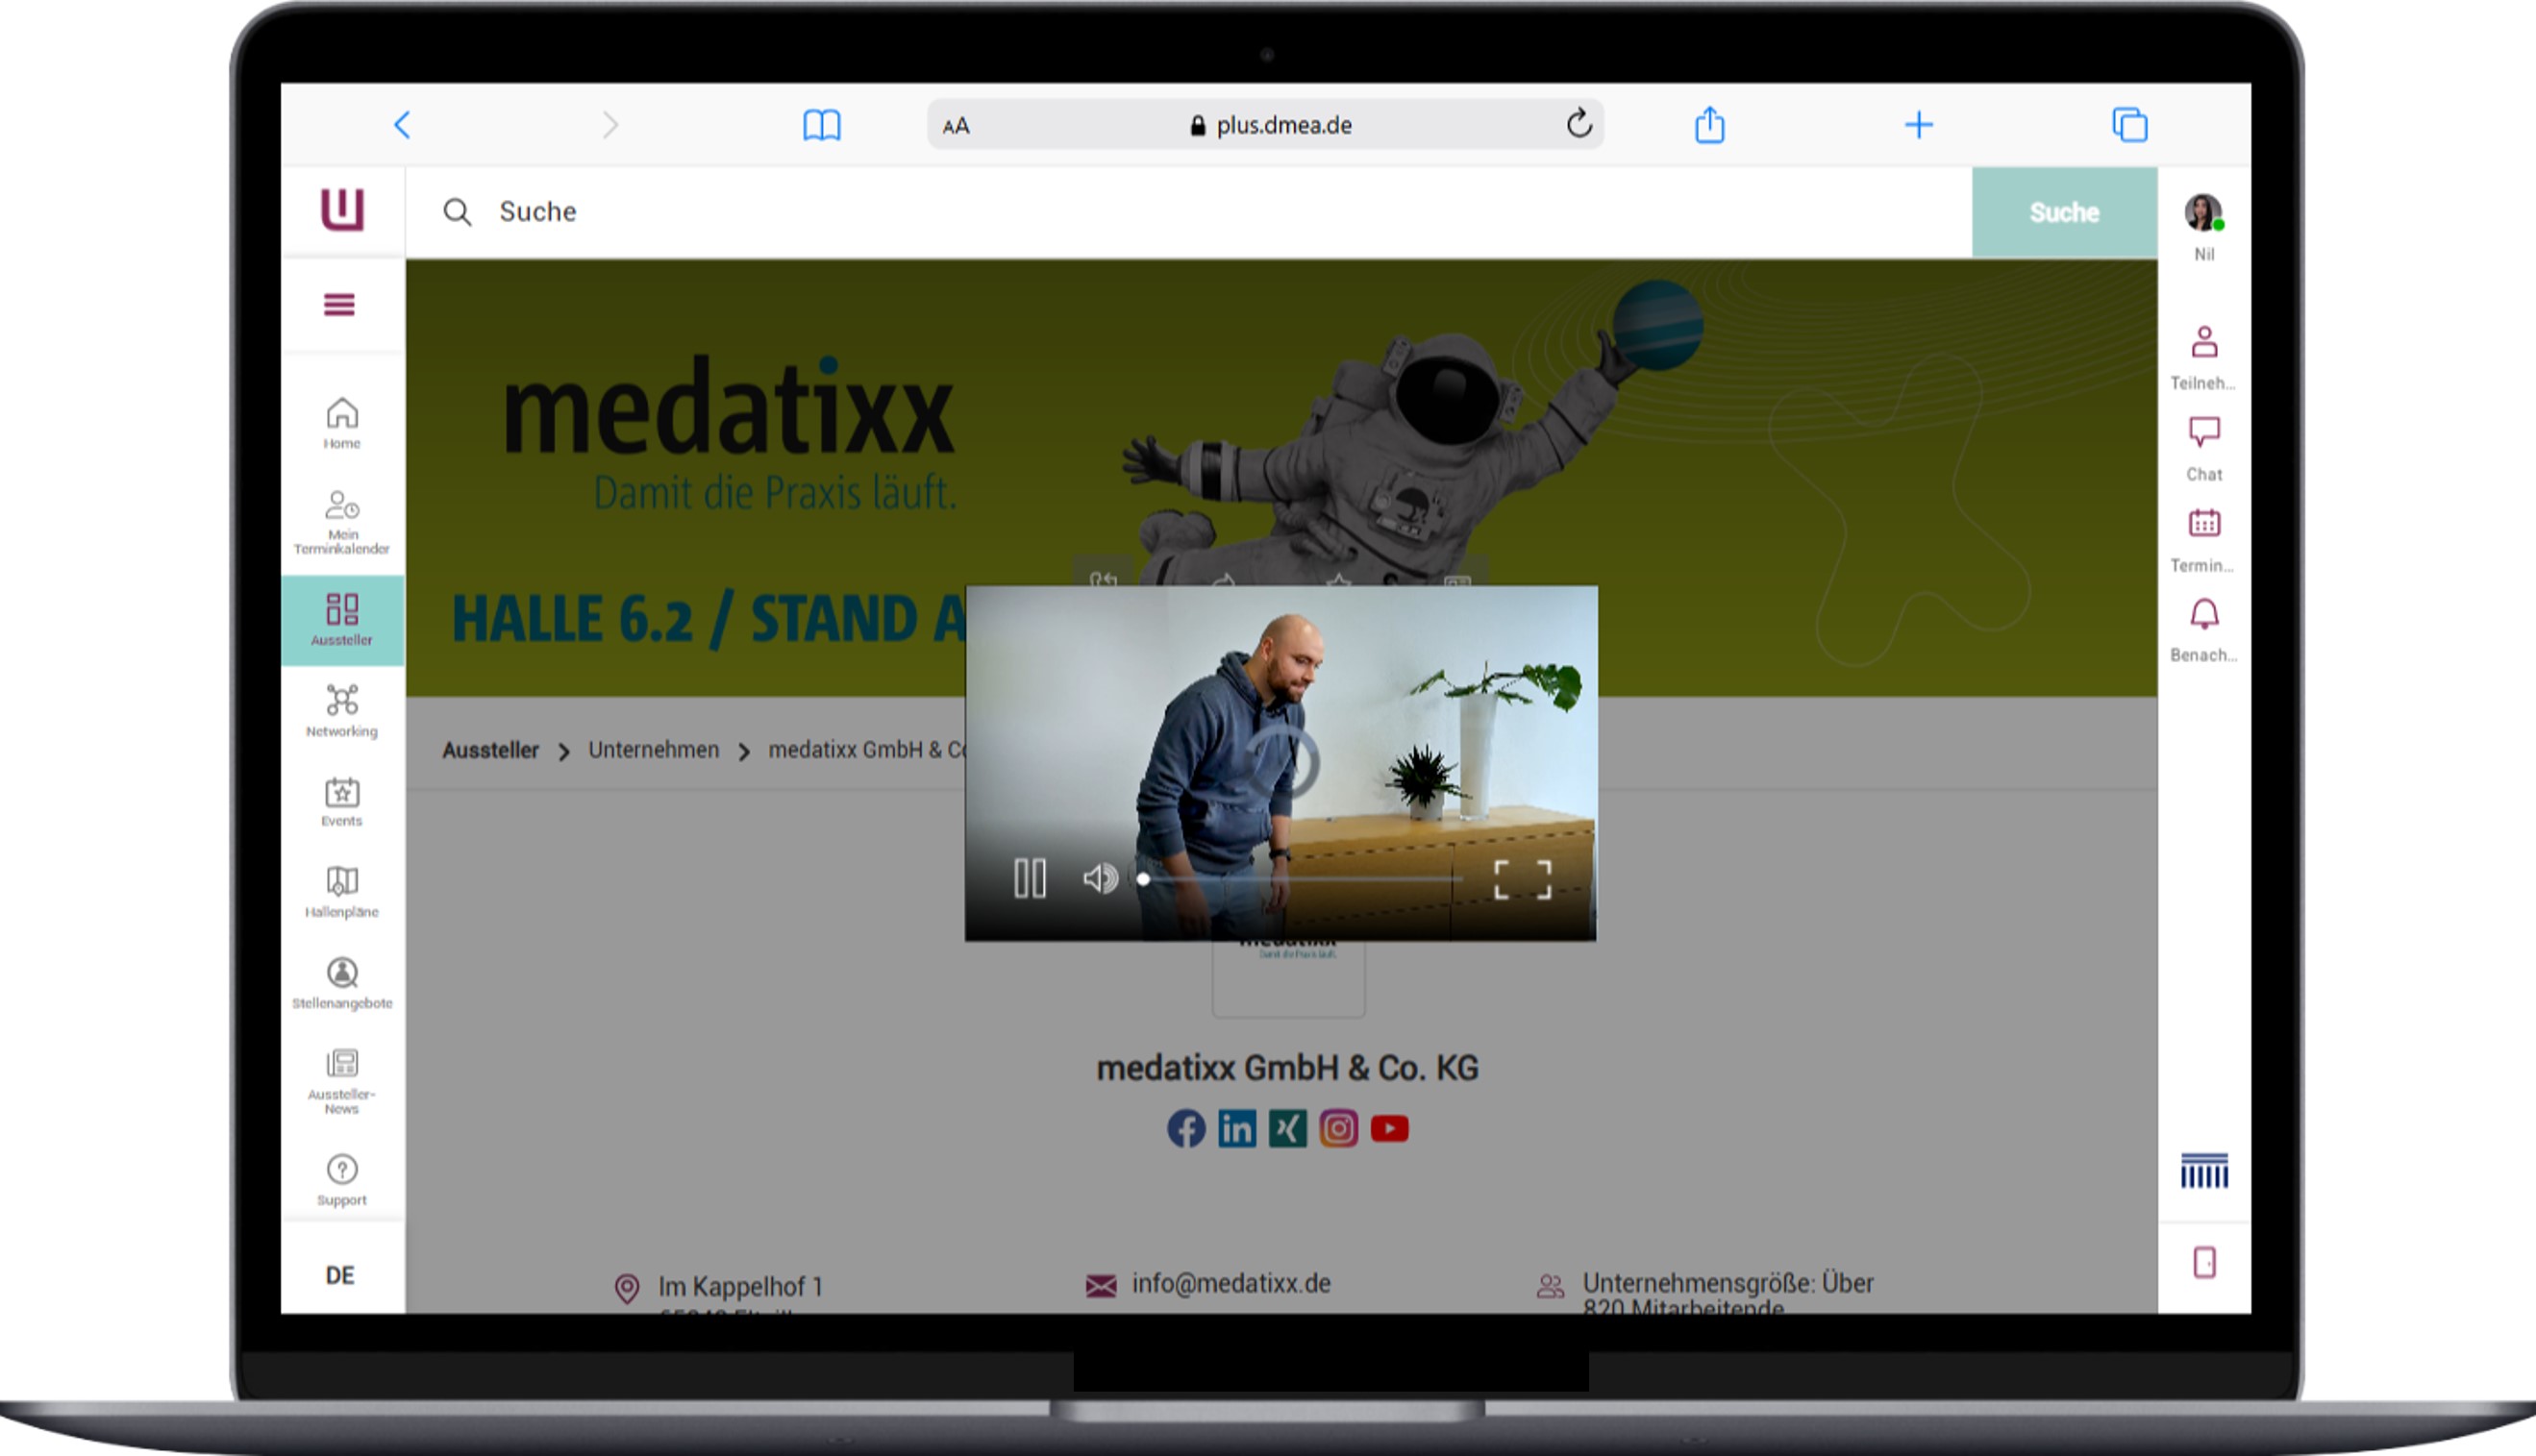Open the medatixx LinkedIn icon
Viewport: 2536px width, 1456px height.
pos(1237,1129)
